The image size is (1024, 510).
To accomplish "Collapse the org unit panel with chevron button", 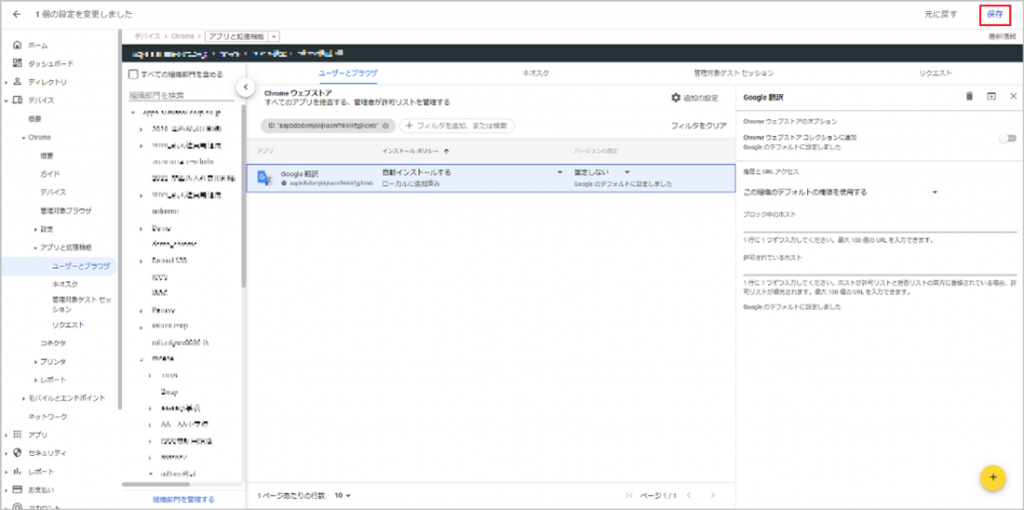I will [x=244, y=87].
